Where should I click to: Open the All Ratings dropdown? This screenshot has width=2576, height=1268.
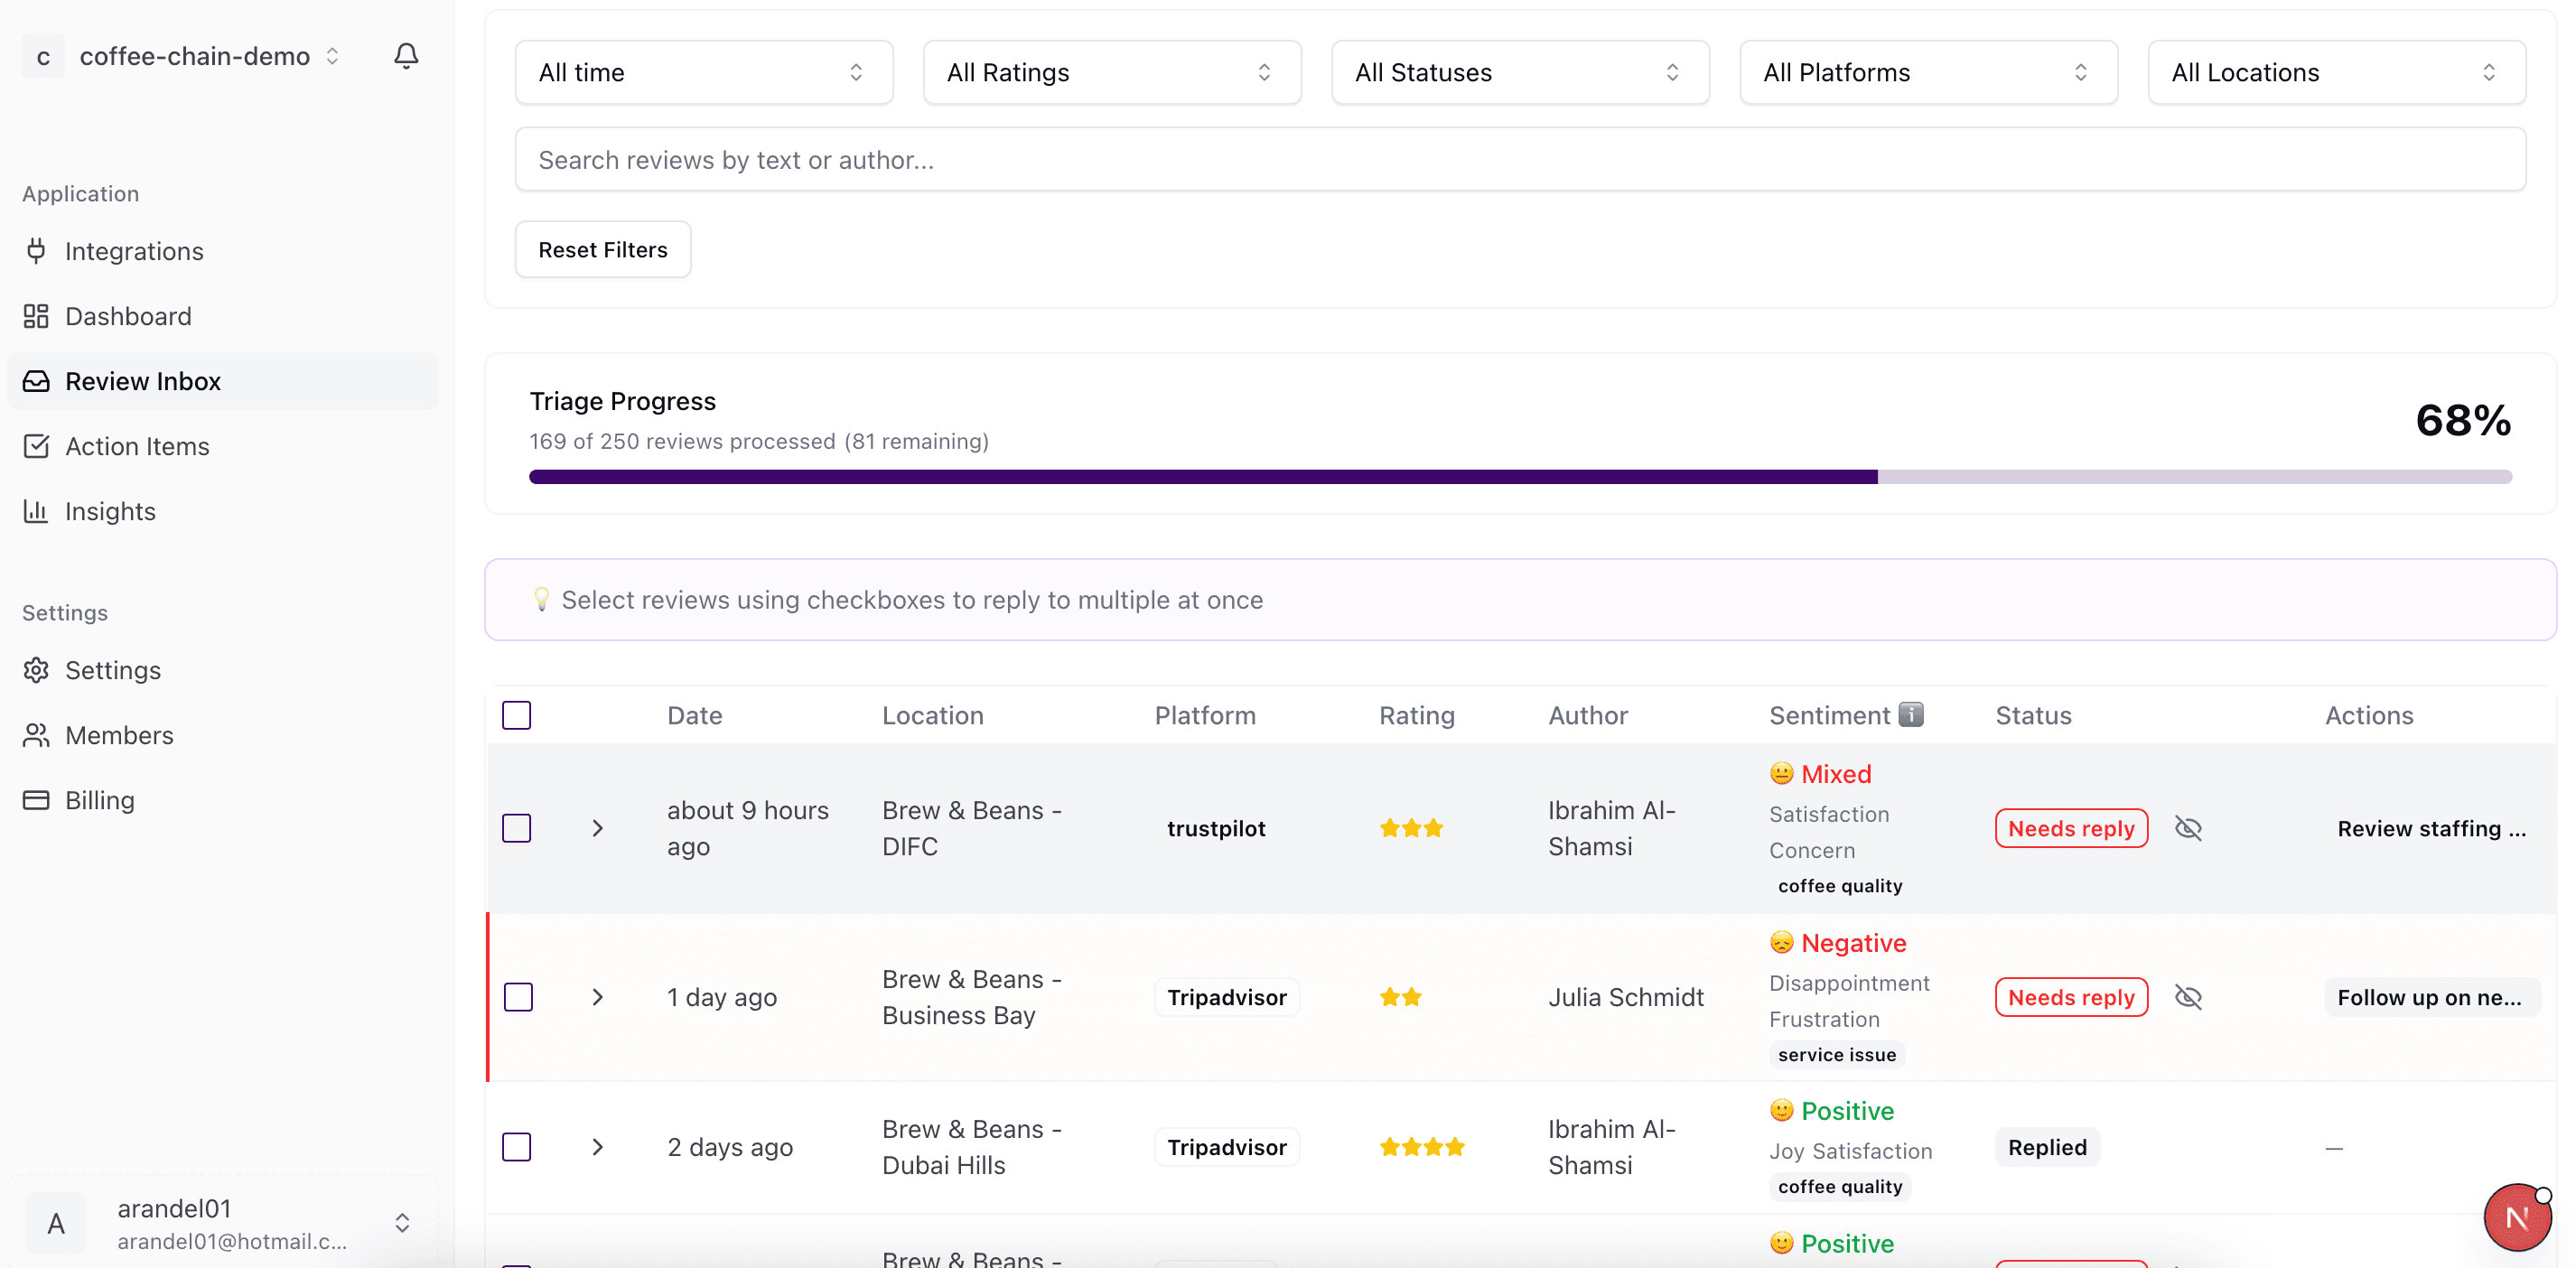pos(1111,72)
